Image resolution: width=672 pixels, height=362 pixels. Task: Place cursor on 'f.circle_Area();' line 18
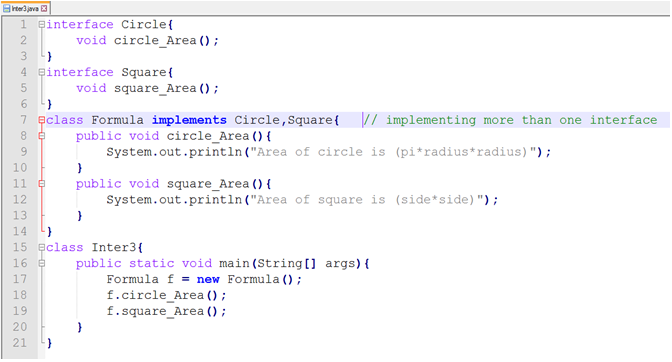click(166, 295)
